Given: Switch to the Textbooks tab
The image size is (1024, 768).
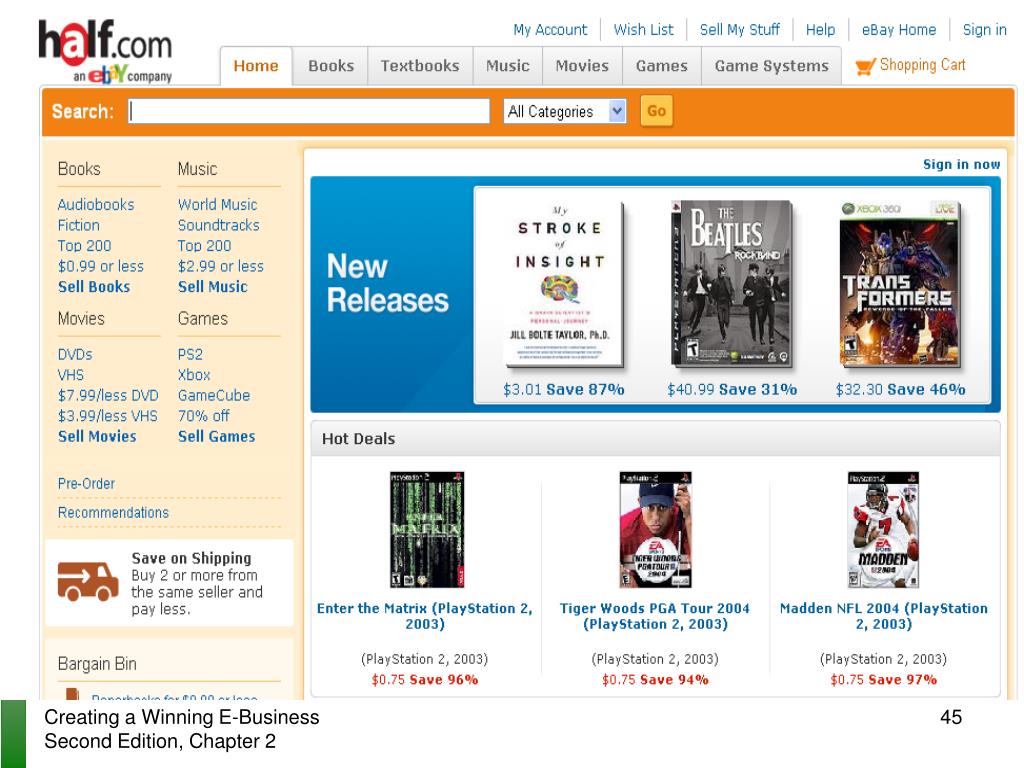Looking at the screenshot, I should [420, 66].
